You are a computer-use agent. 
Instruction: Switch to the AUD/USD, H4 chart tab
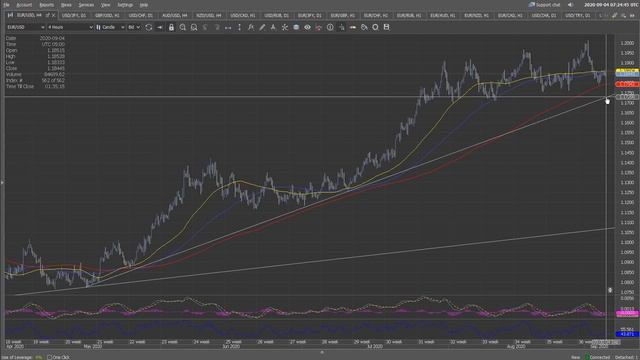coord(175,16)
